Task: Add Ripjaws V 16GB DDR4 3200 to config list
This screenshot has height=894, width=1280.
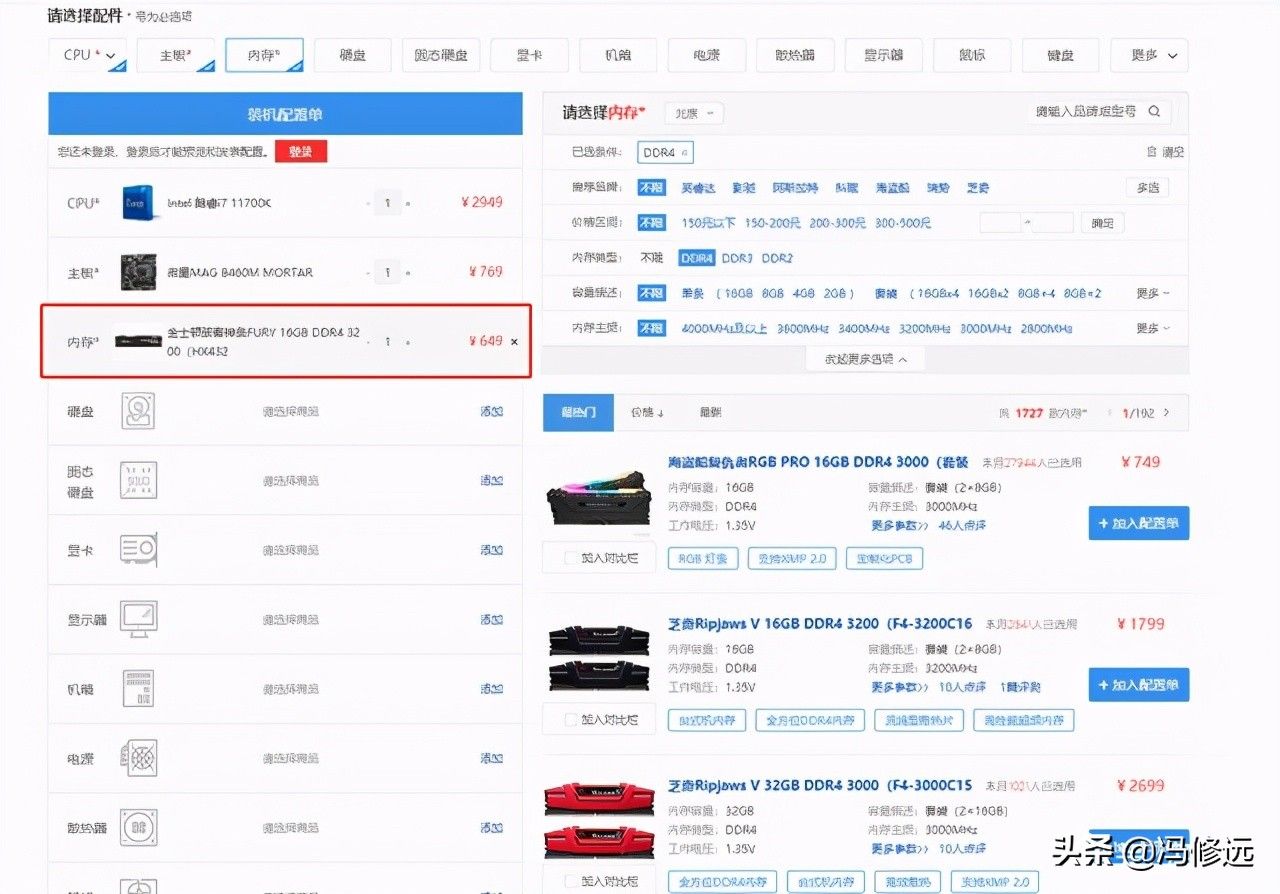Action: (x=1138, y=685)
